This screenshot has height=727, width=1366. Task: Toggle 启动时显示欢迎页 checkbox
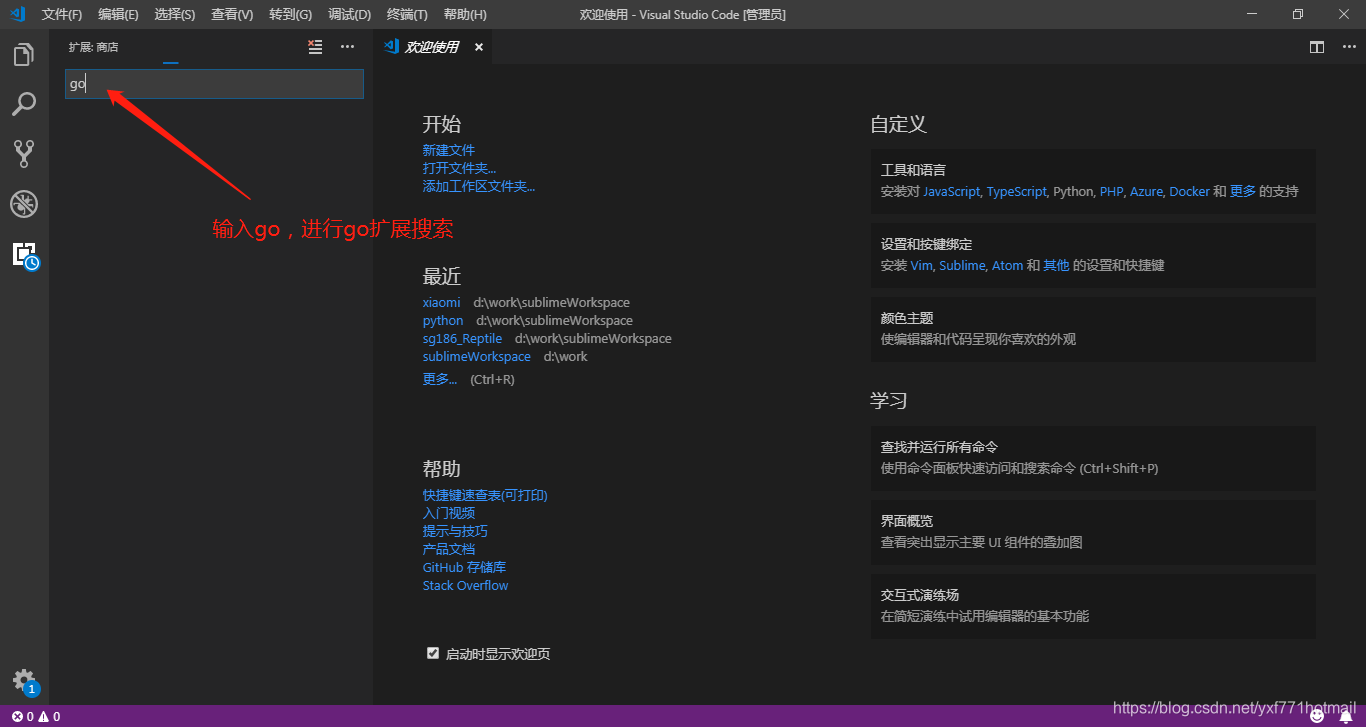[x=433, y=653]
